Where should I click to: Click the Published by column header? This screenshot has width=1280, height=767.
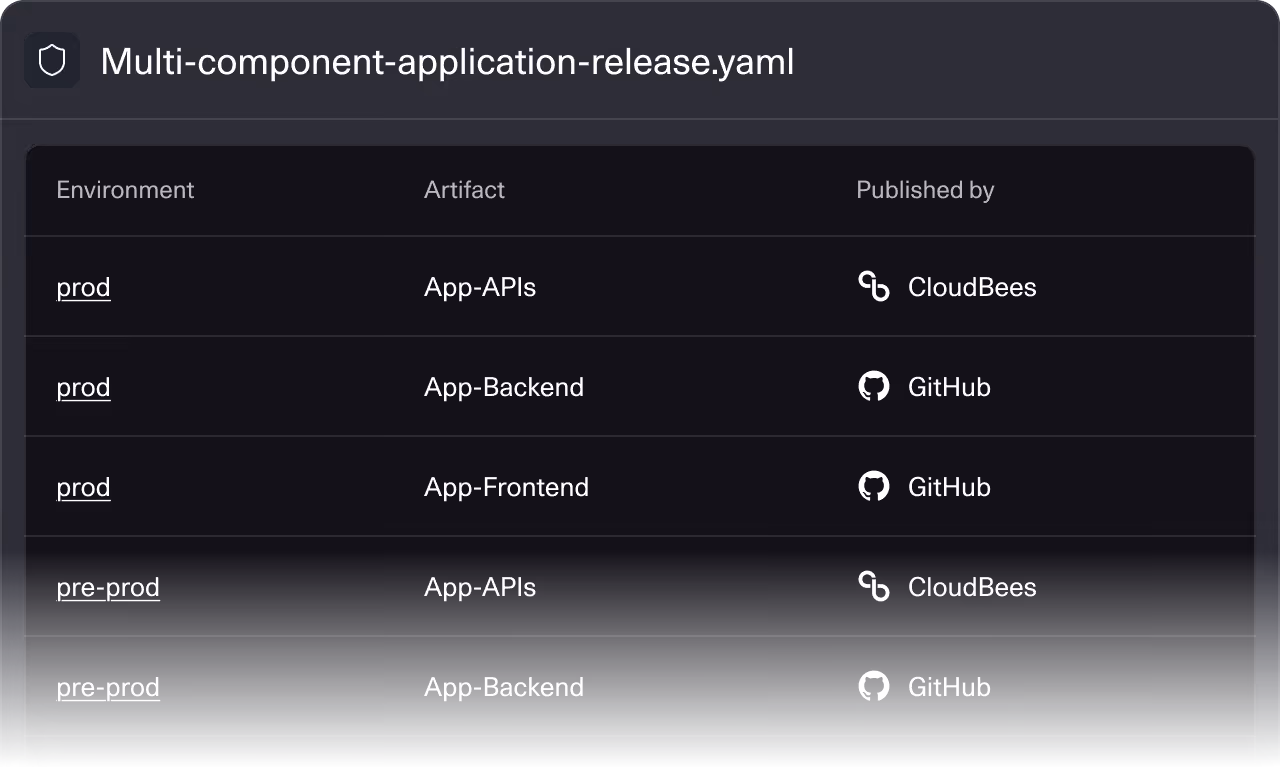coord(925,190)
